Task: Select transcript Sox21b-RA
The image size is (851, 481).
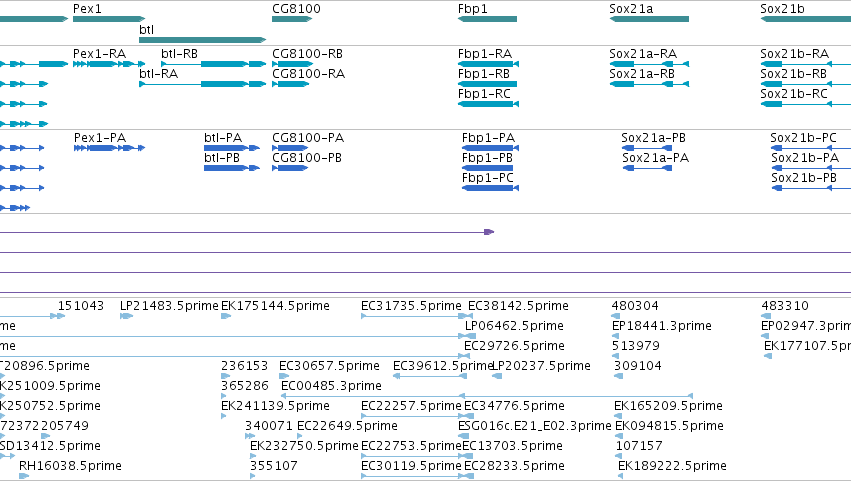Action: click(x=795, y=54)
